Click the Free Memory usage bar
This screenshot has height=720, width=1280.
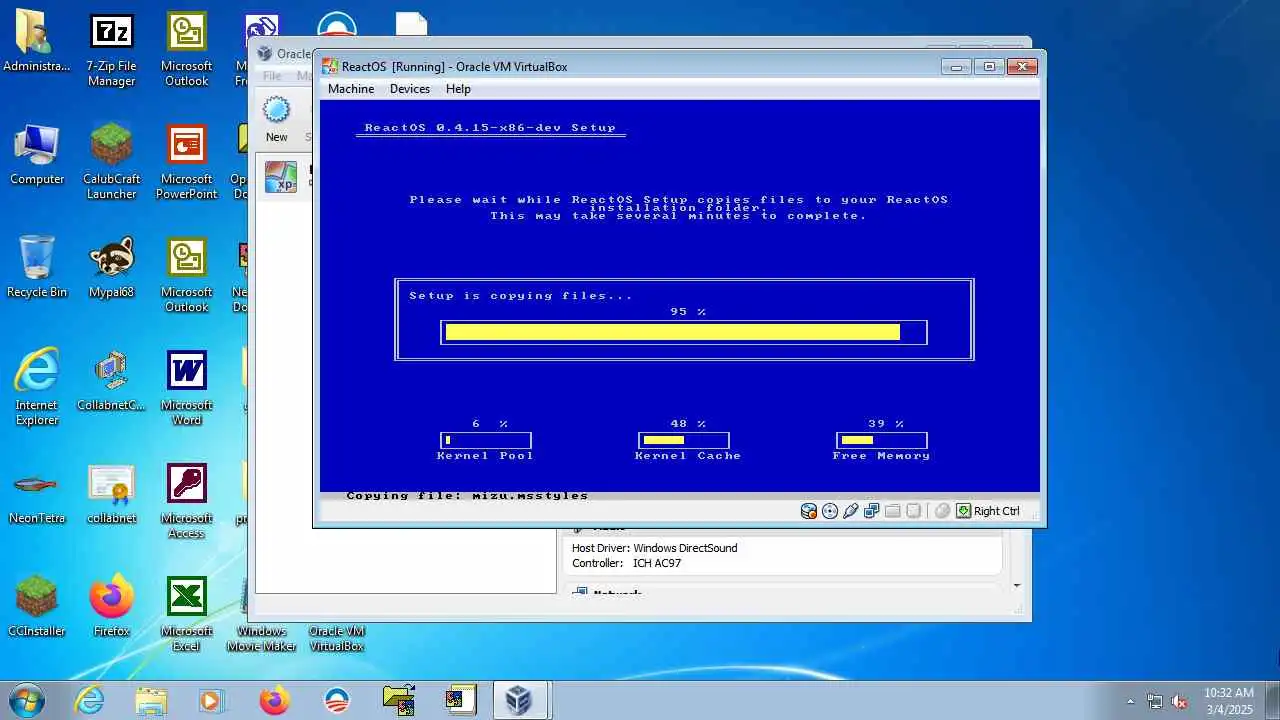point(882,440)
